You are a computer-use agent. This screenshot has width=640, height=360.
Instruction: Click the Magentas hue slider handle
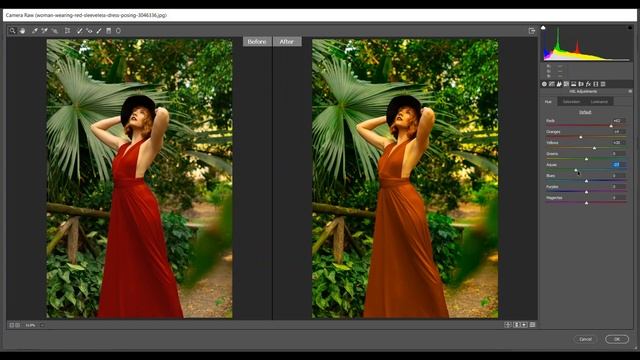(587, 203)
